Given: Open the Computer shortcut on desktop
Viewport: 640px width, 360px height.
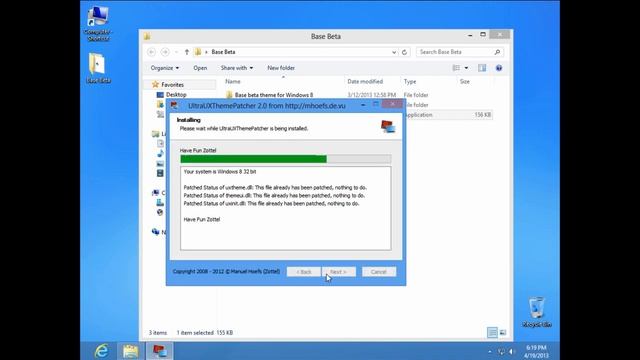Looking at the screenshot, I should [x=98, y=24].
